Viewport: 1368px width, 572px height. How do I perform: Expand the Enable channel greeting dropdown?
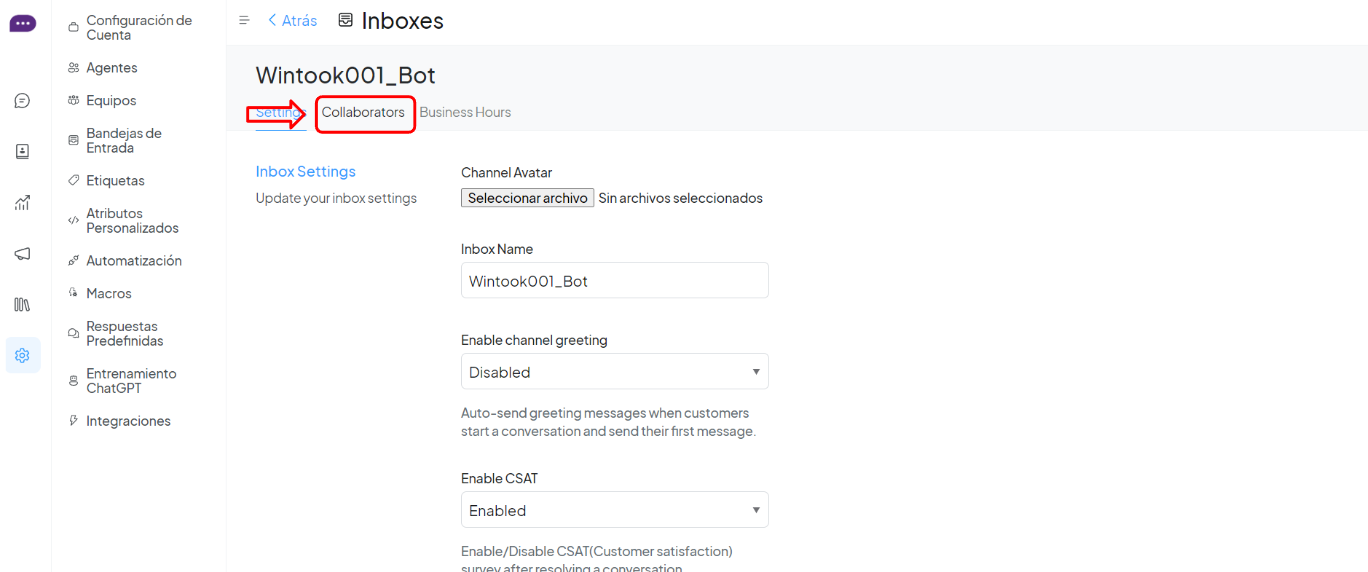[614, 372]
